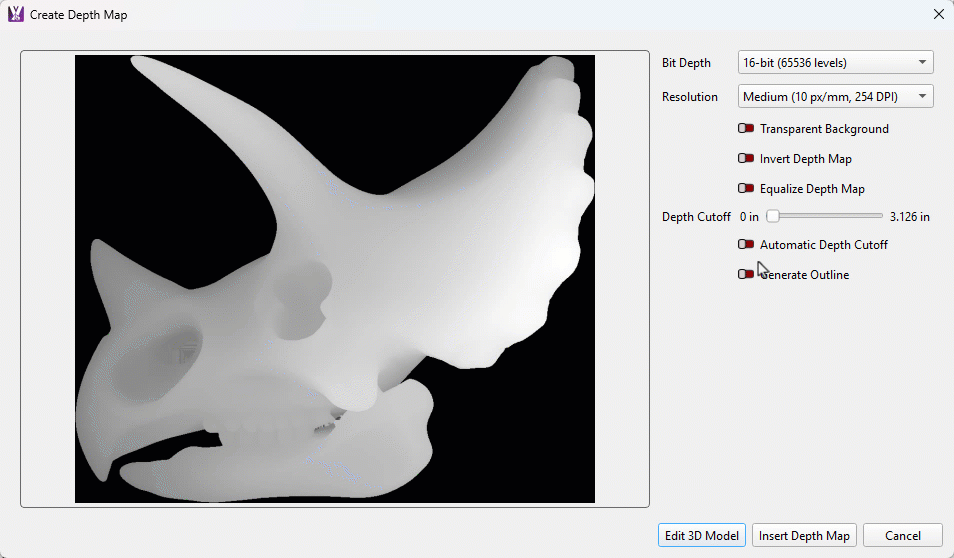The image size is (954, 558).
Task: Click the Resolution label
Action: (690, 97)
